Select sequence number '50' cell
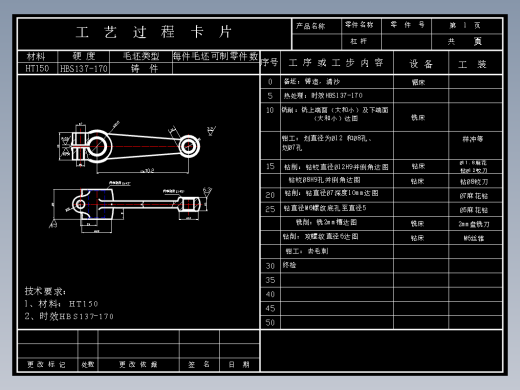Image resolution: width=520 pixels, height=390 pixels. [x=270, y=322]
